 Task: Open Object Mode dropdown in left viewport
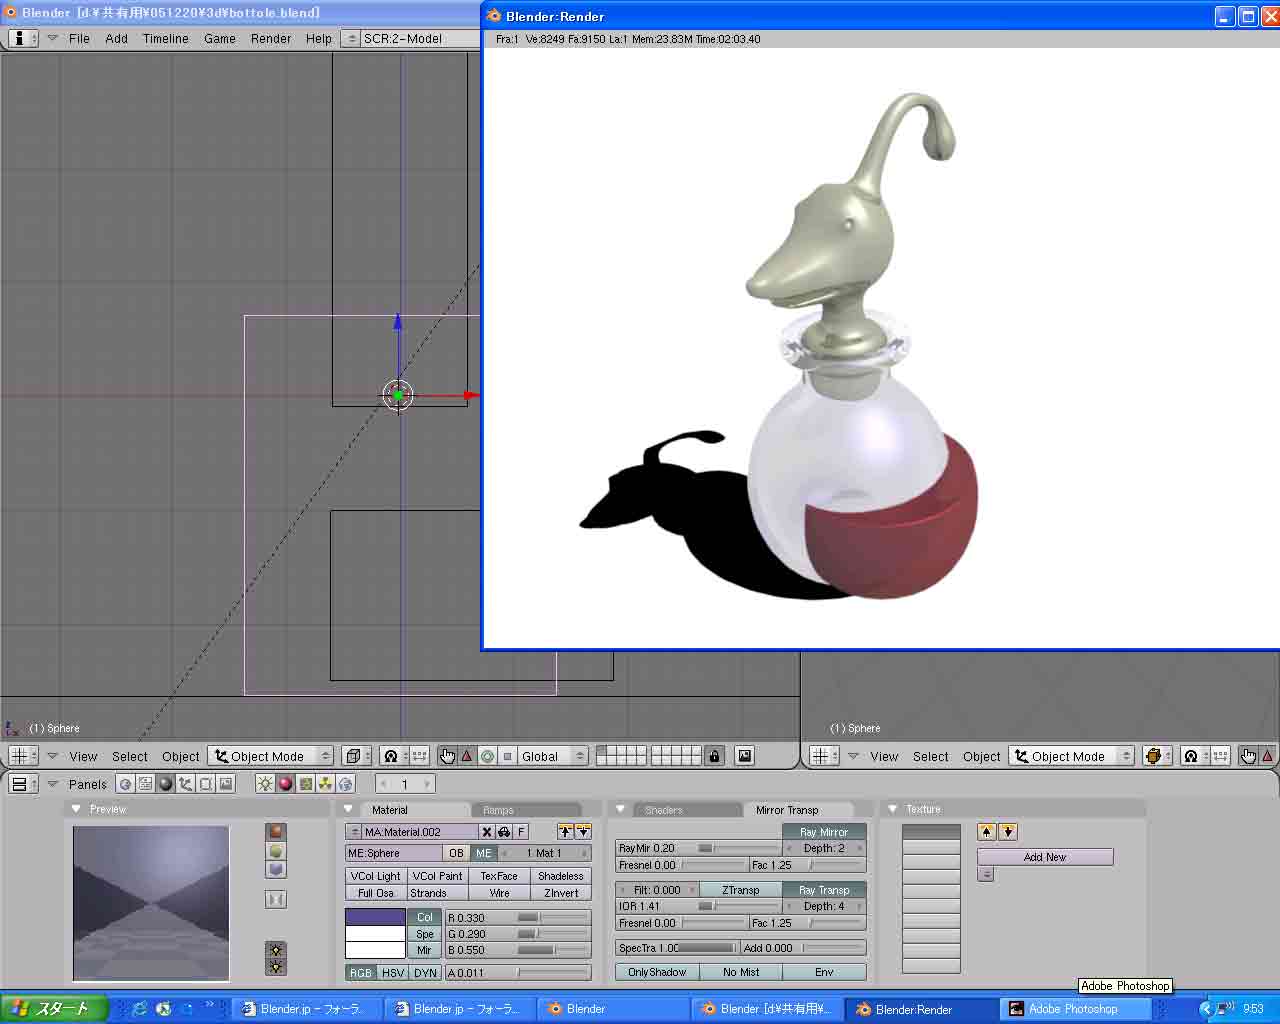[x=270, y=756]
